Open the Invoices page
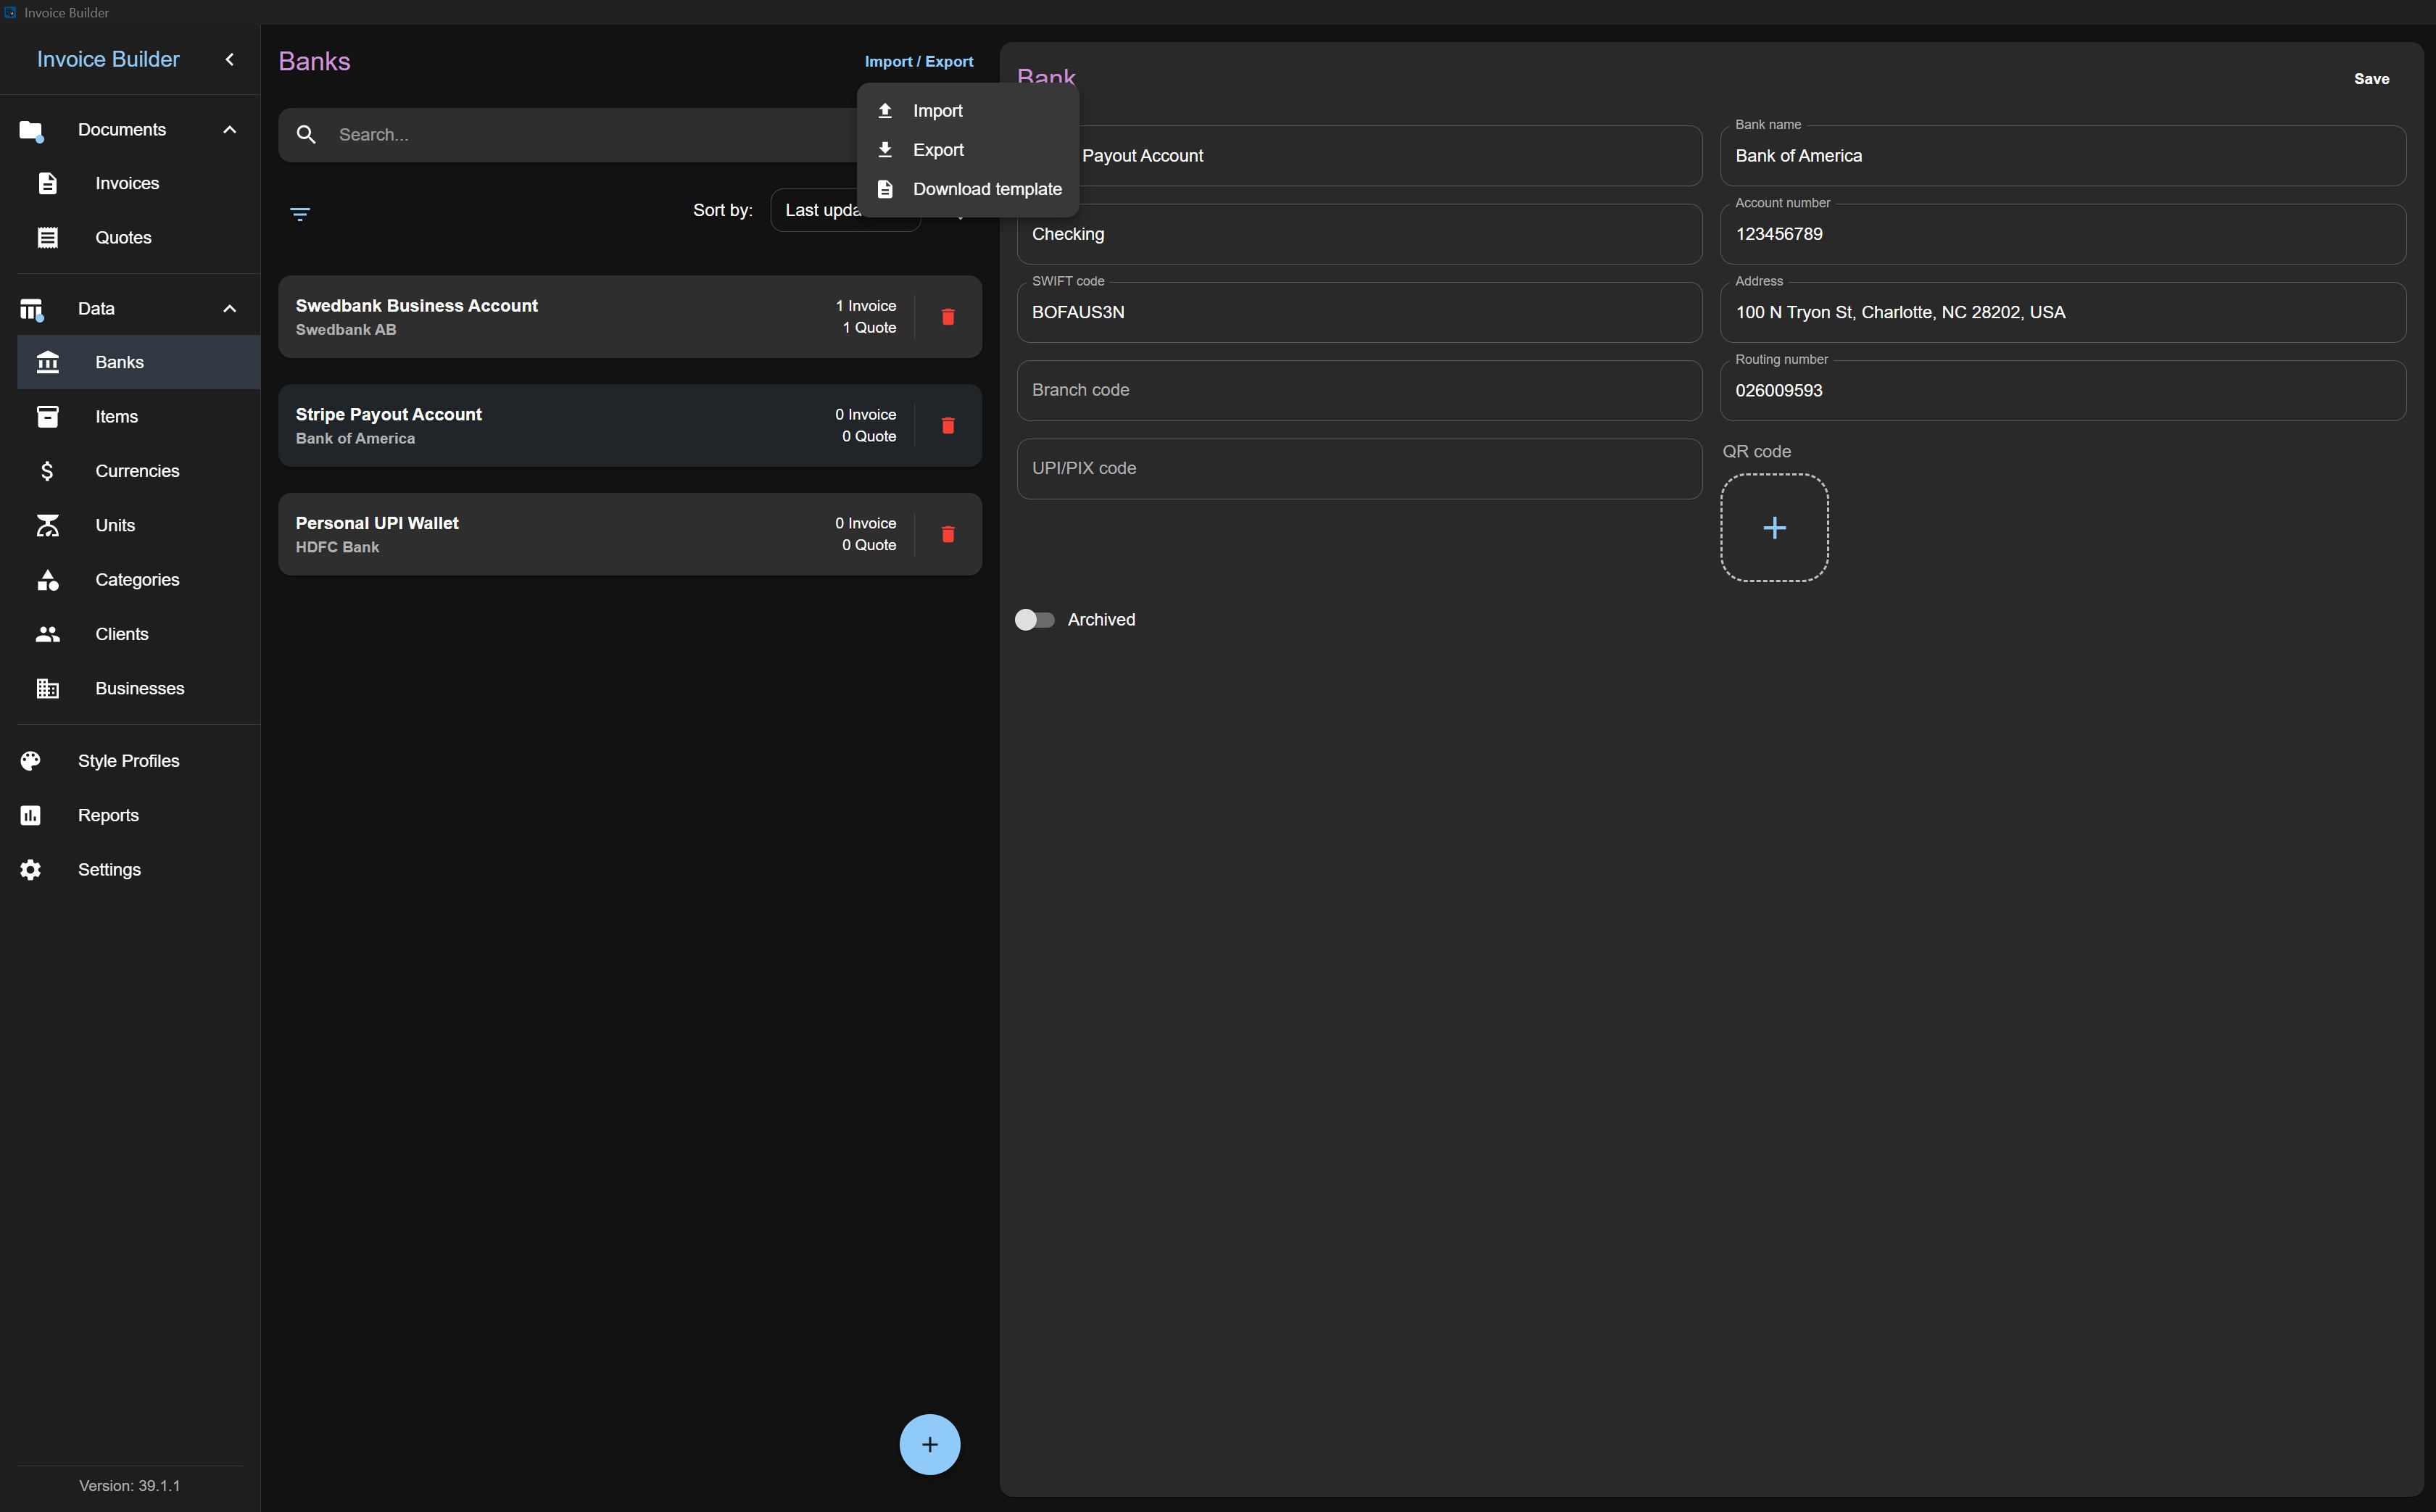 138,183
